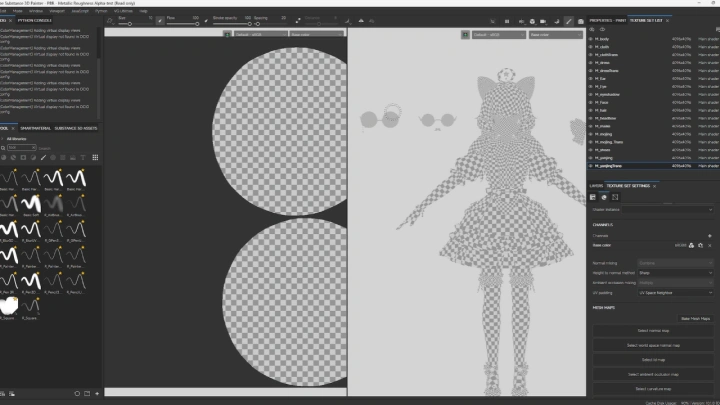720x405 pixels.
Task: Click green plus icon in 3D viewport header
Action: (465, 35)
